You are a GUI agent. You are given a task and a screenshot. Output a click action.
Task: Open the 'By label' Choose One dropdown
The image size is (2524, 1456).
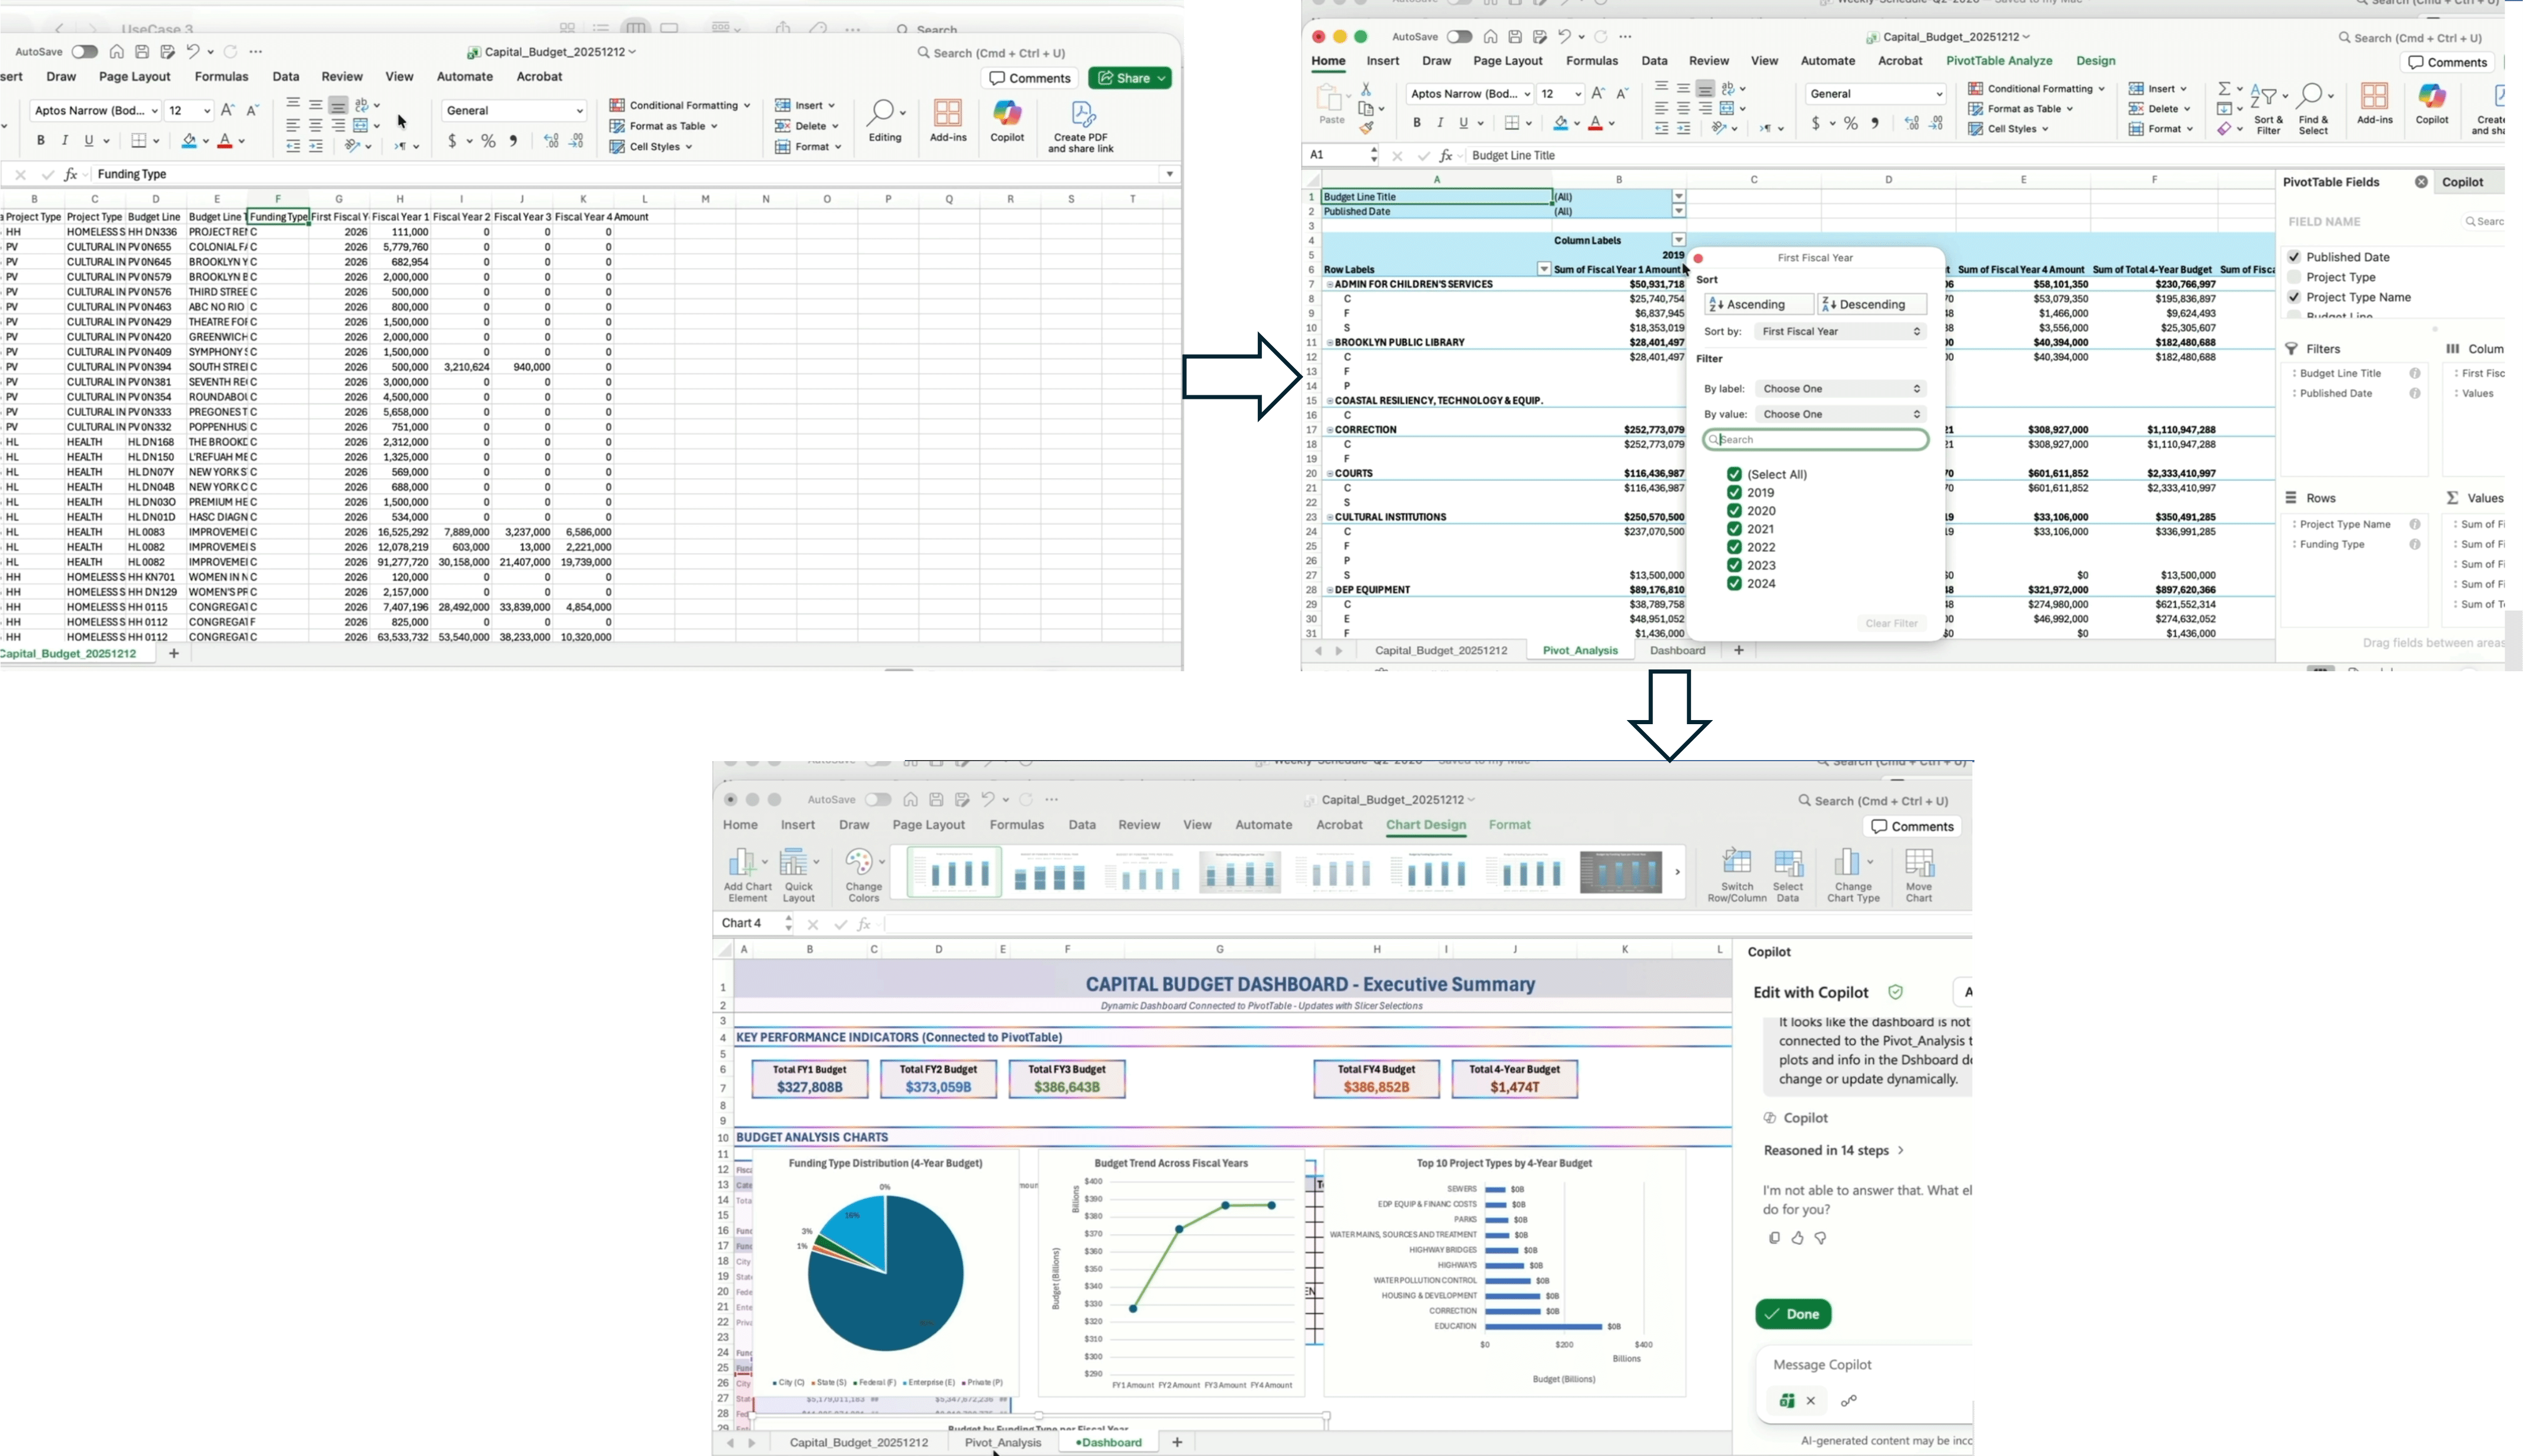tap(1840, 389)
